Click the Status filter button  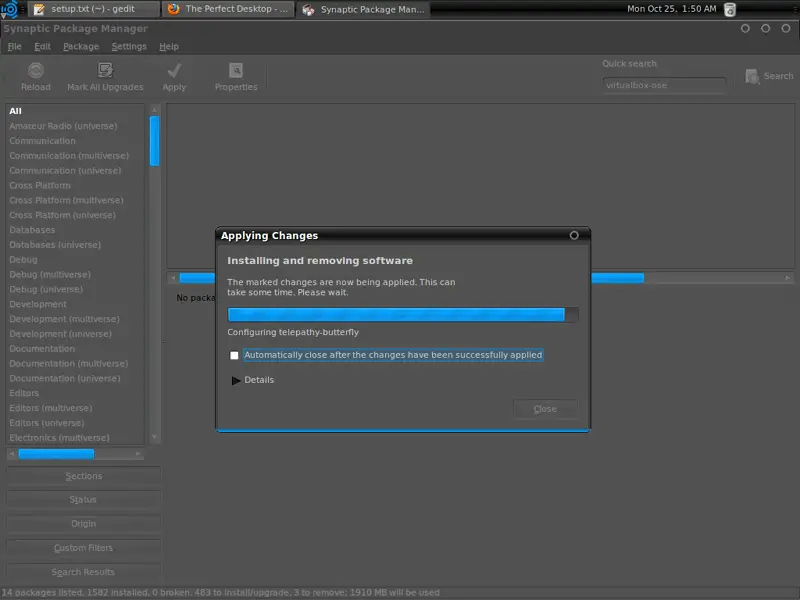pyautogui.click(x=84, y=499)
